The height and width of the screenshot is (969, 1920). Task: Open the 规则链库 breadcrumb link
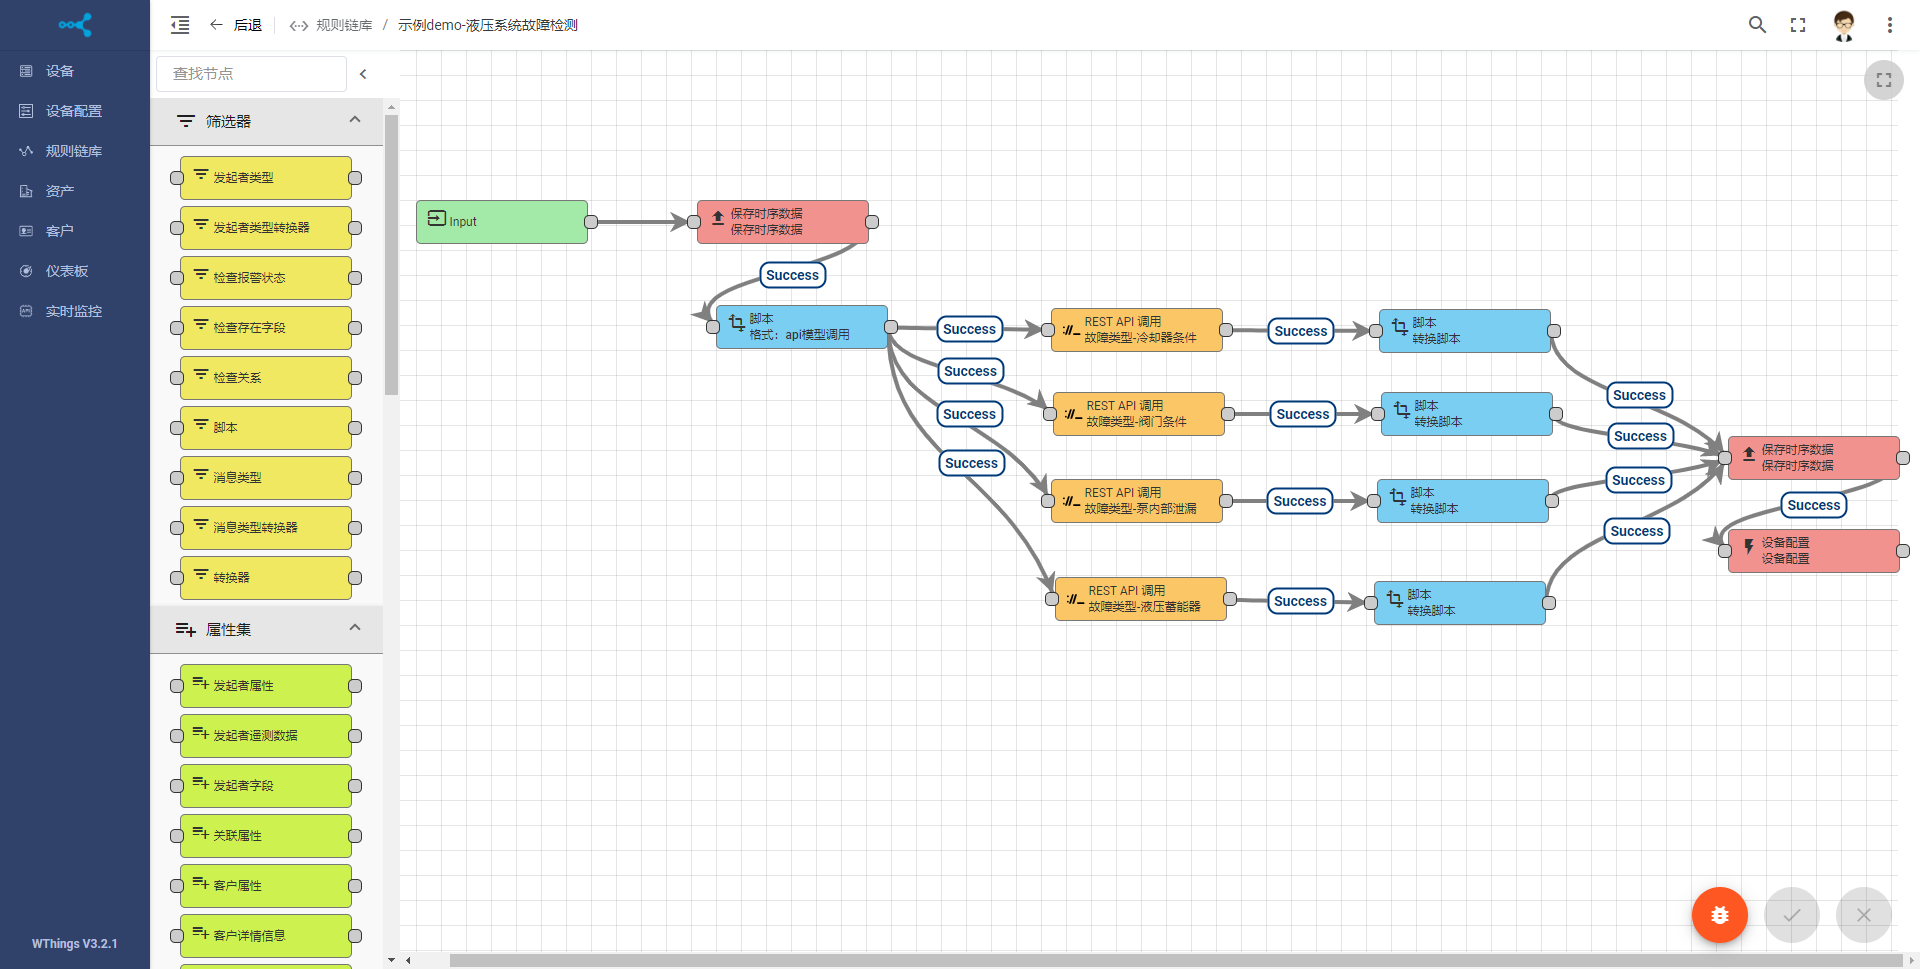tap(331, 25)
